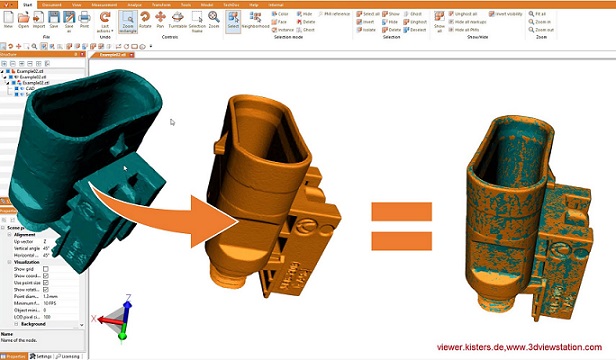Pick the Selection frame tool

[x=197, y=22]
